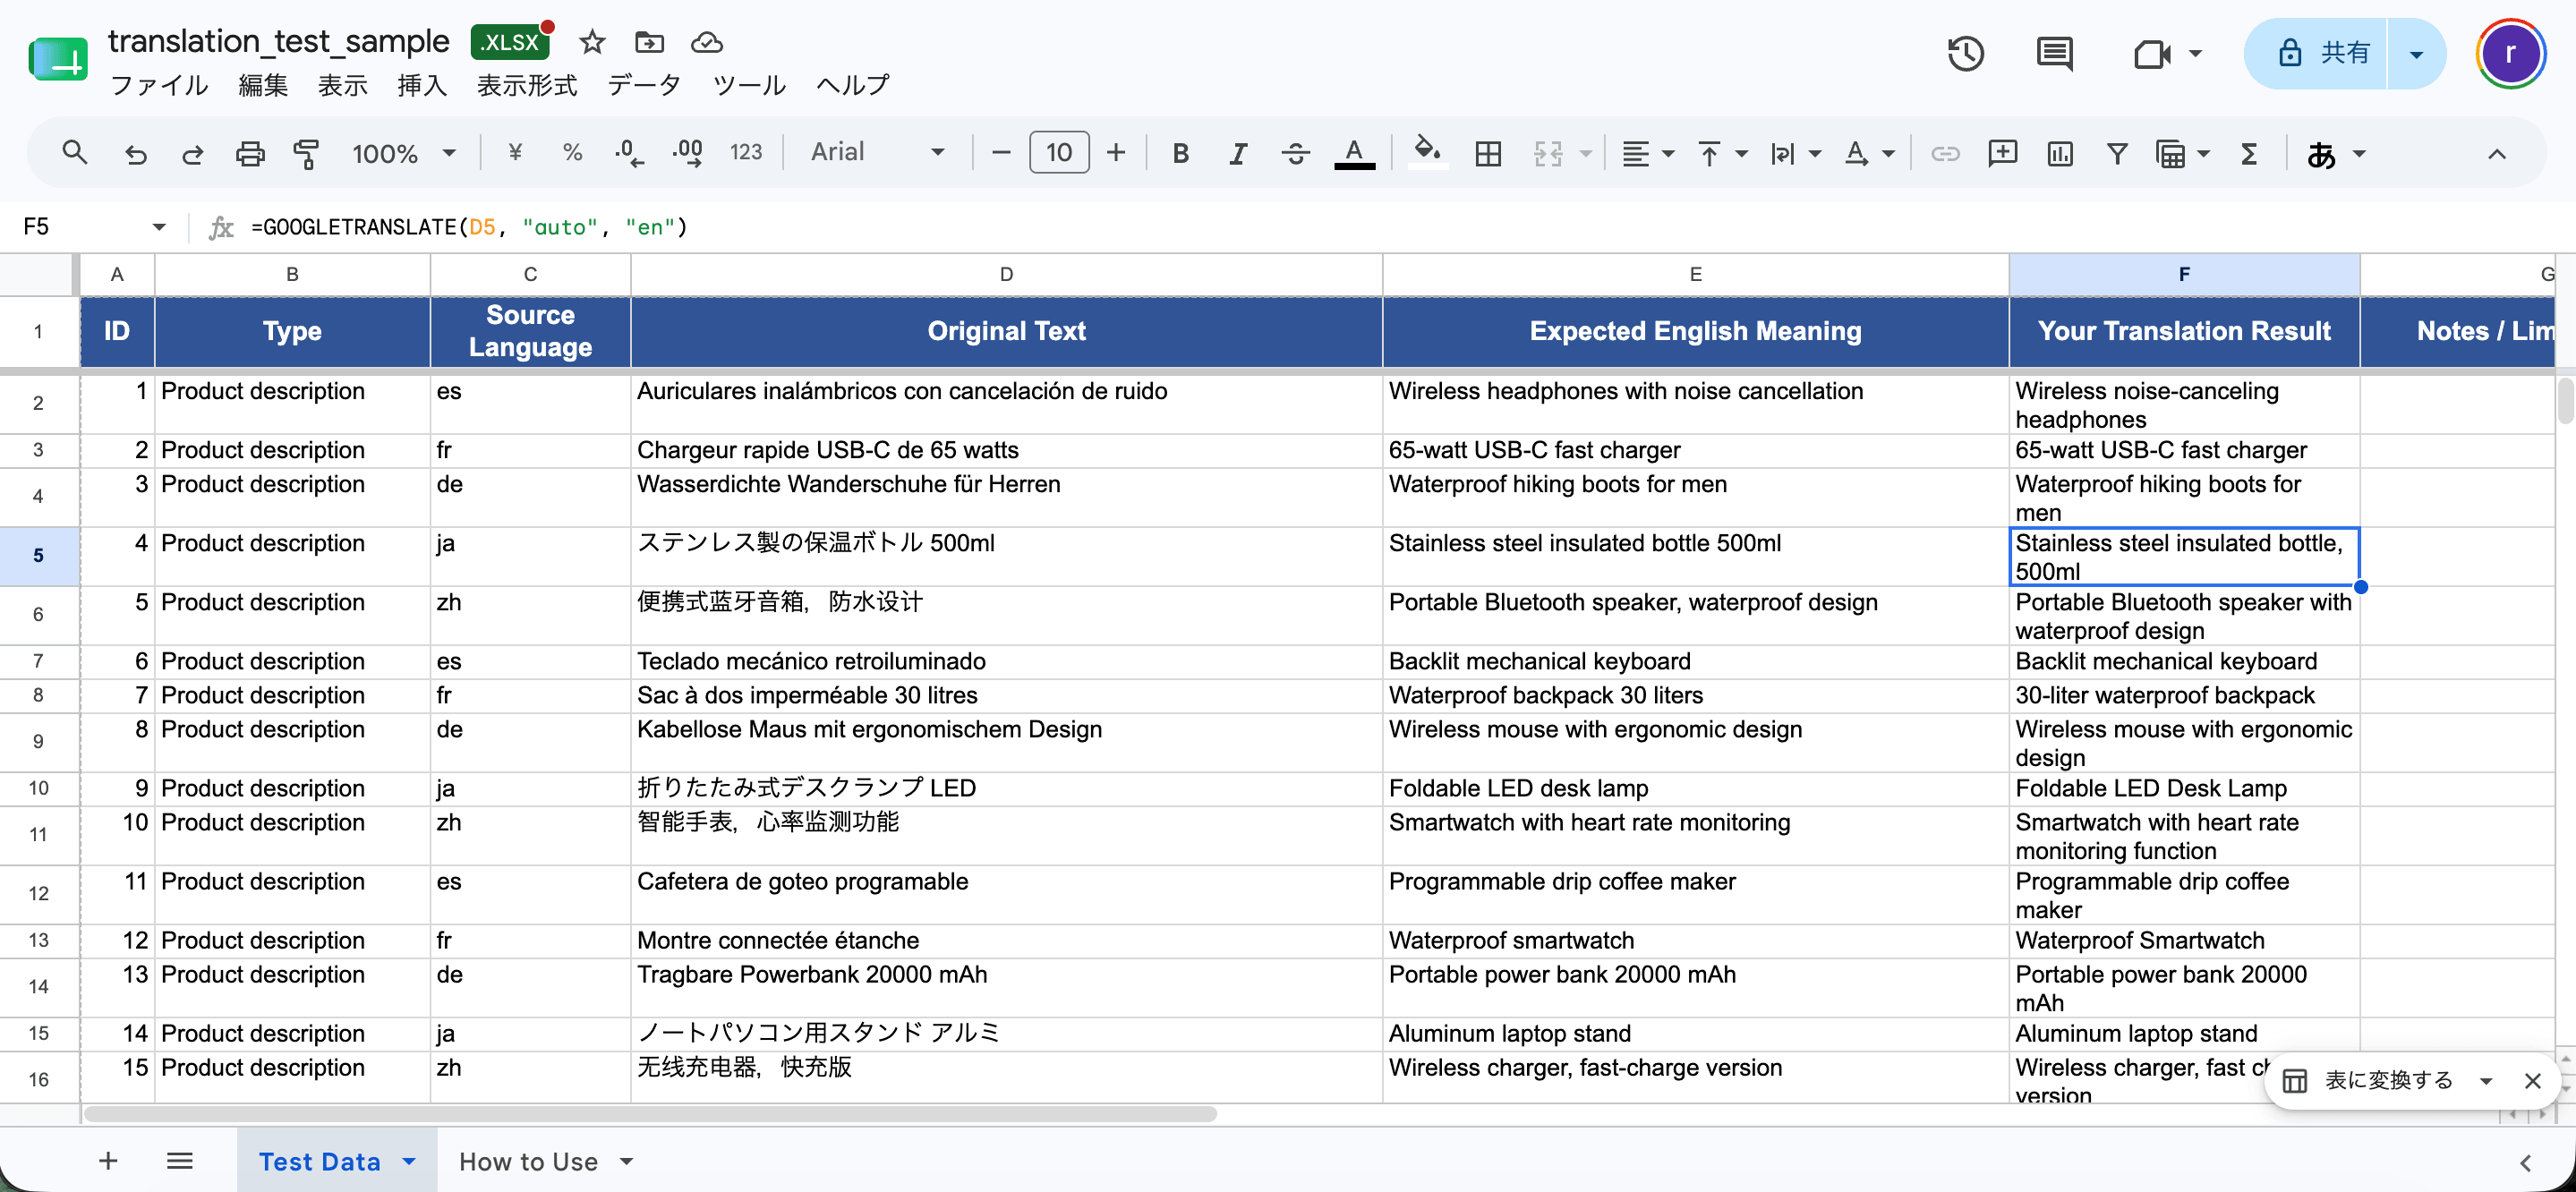
Task: Toggle strikethrough formatting
Action: tap(1296, 153)
